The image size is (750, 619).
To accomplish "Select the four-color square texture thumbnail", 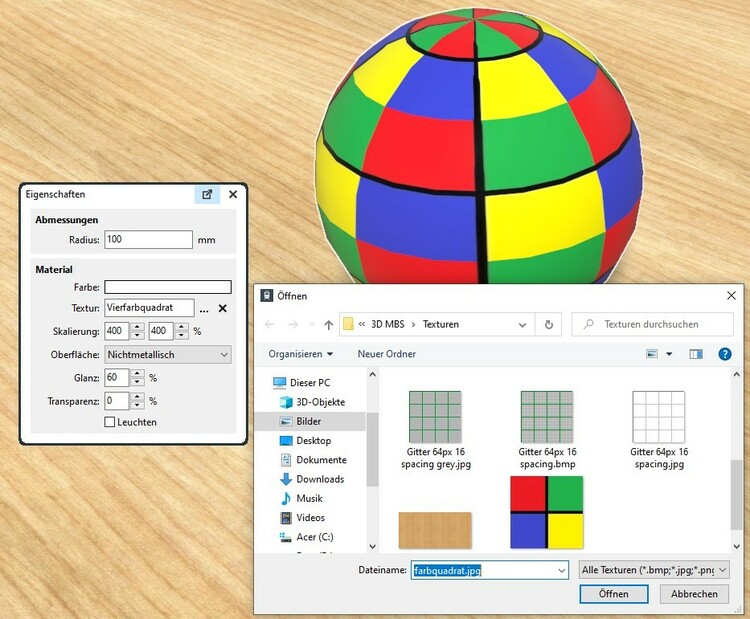I will tap(547, 512).
